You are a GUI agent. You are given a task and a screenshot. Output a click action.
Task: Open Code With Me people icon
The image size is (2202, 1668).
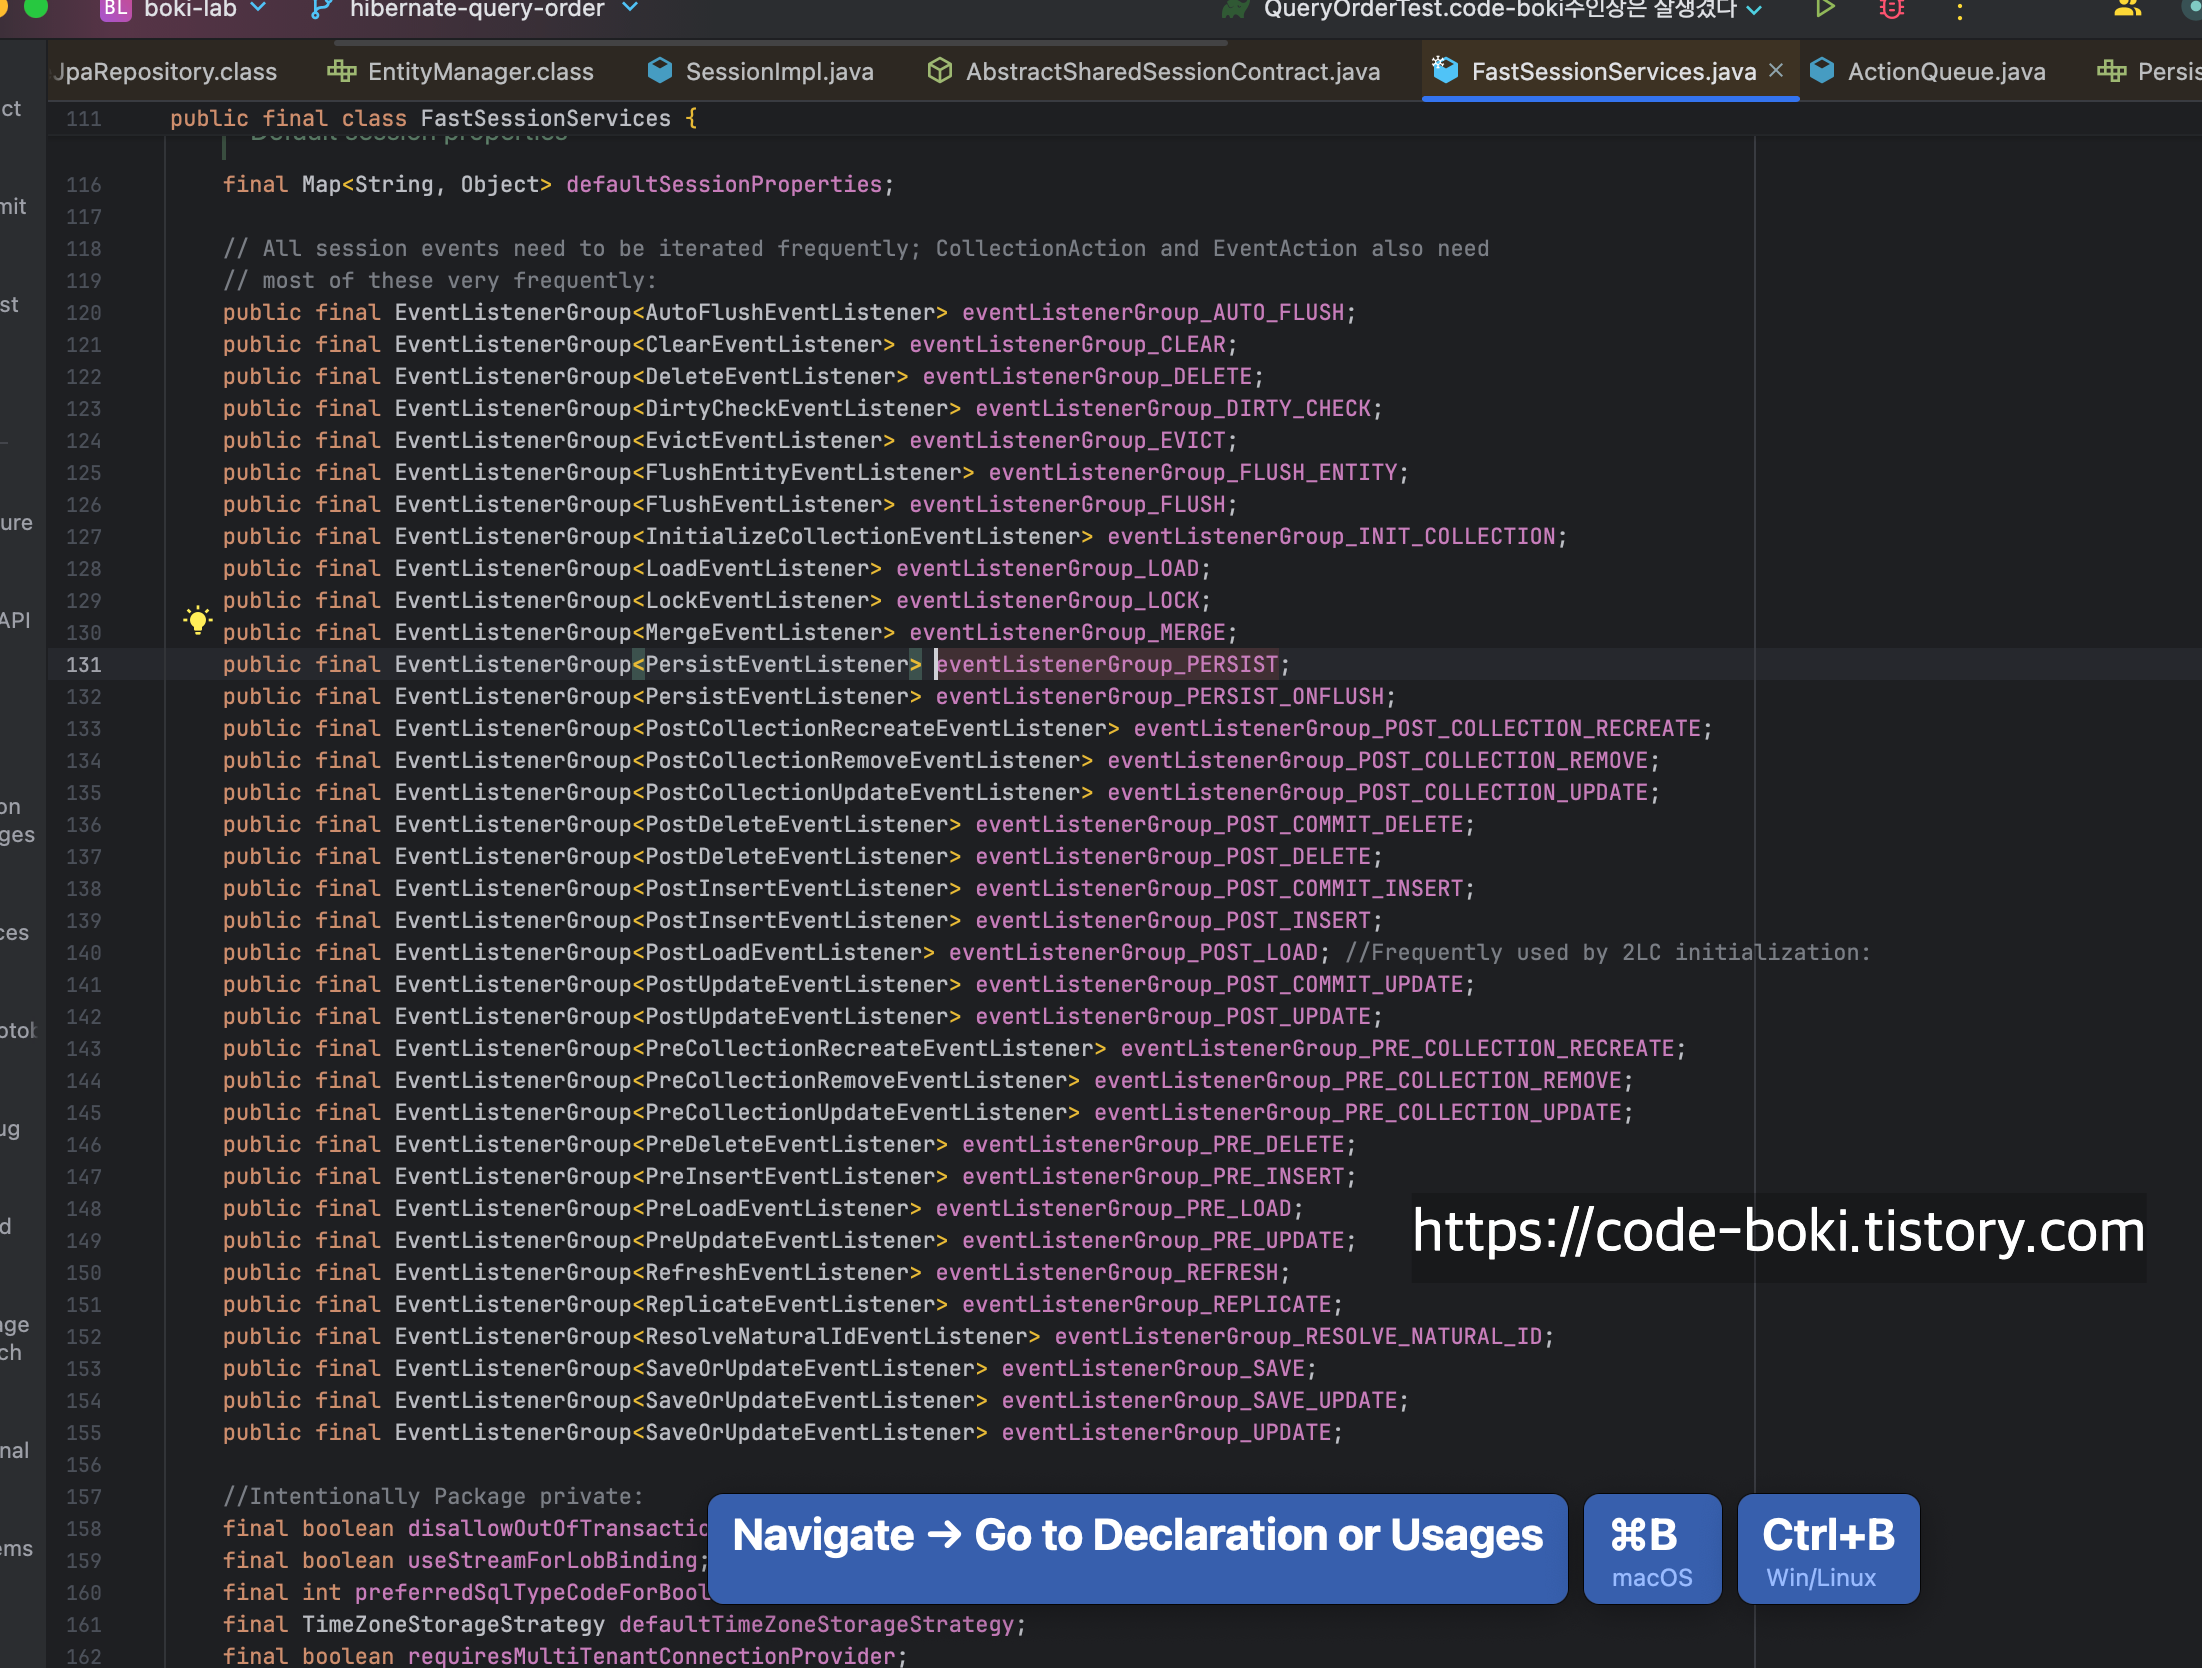(2127, 9)
